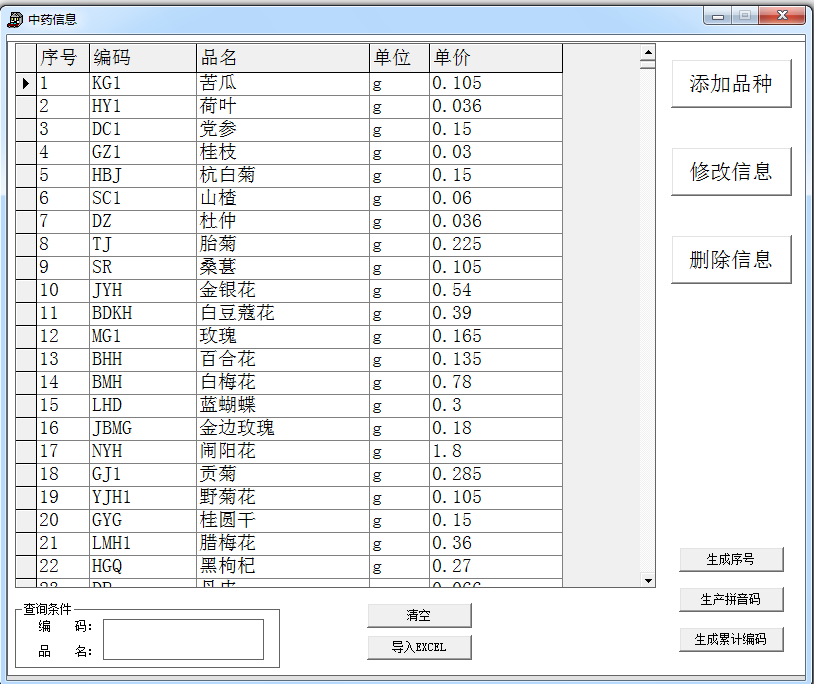Click the 生成序号 button
This screenshot has height=684, width=814.
[x=731, y=560]
